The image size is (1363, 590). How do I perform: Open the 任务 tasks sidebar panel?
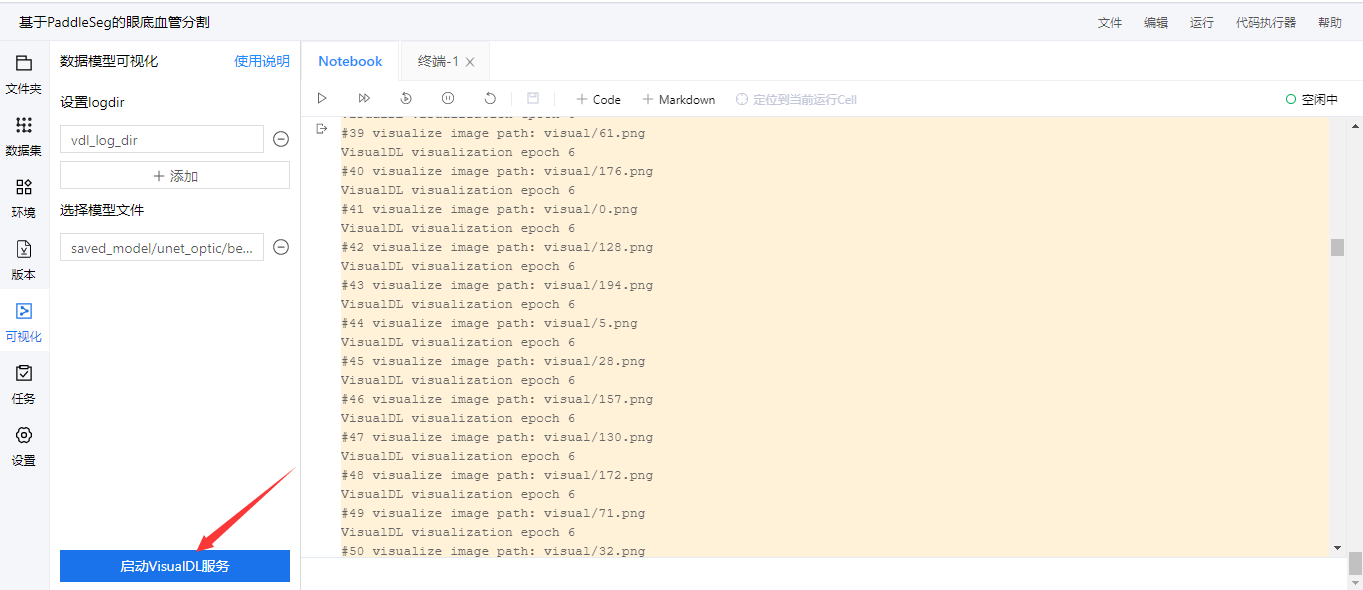[x=24, y=385]
